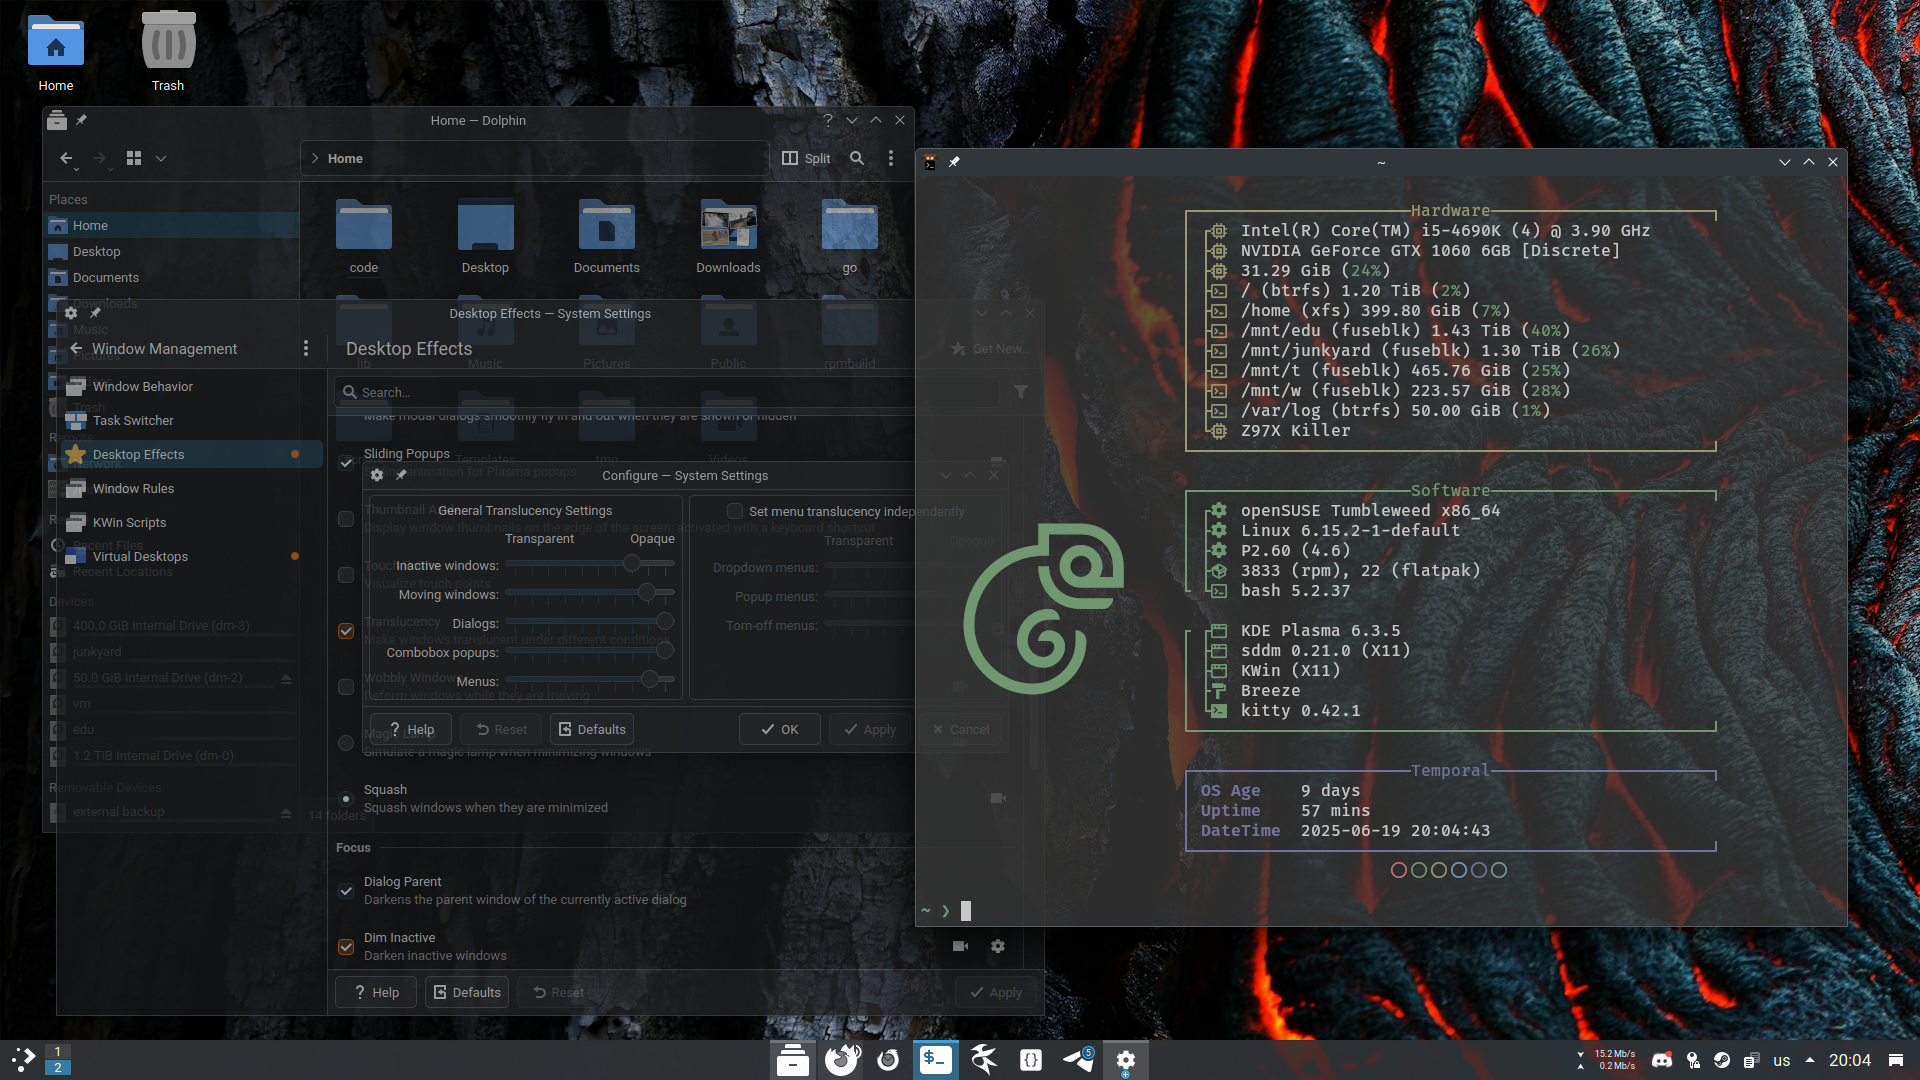Toggle the Translucency effect checkbox

click(346, 631)
